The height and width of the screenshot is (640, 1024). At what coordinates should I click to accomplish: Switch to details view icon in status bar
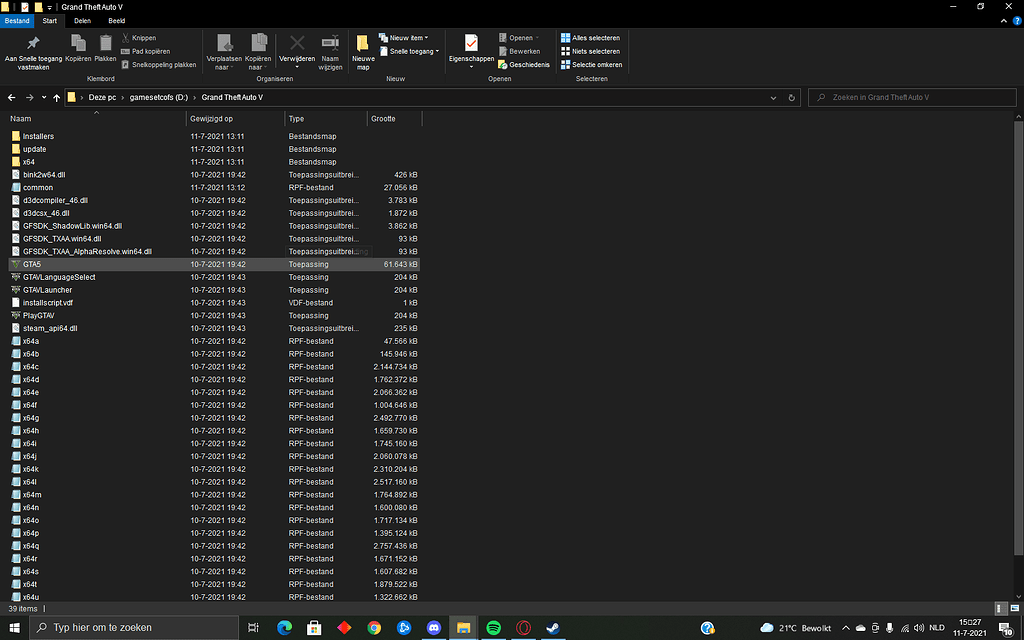click(x=1001, y=609)
